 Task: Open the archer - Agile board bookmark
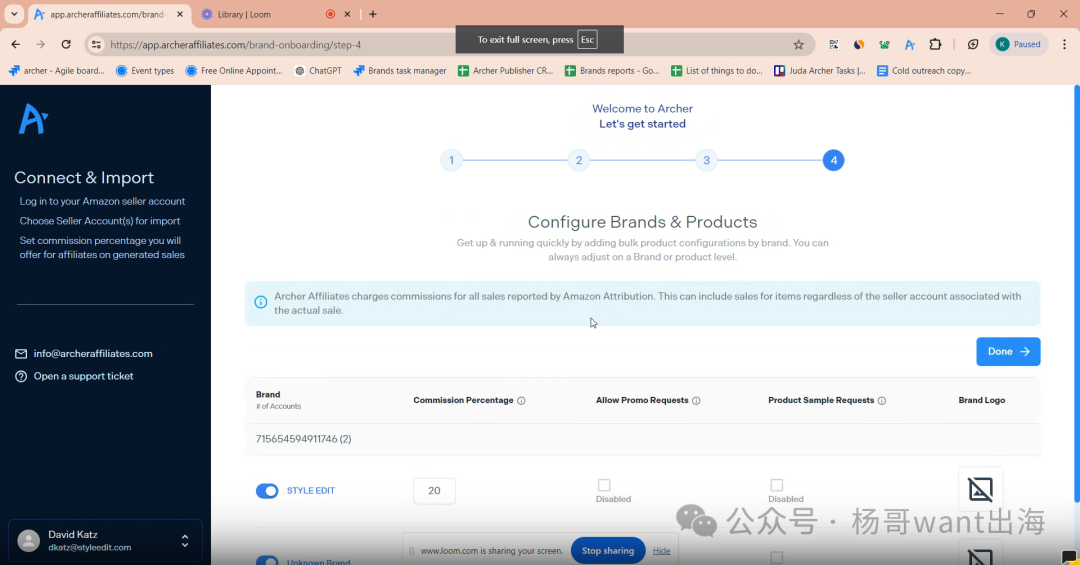pos(56,70)
